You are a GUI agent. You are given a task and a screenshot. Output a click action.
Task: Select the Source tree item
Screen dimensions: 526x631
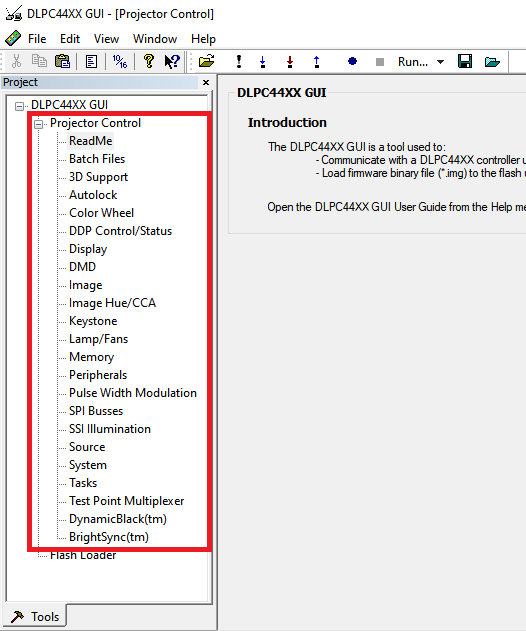(87, 447)
